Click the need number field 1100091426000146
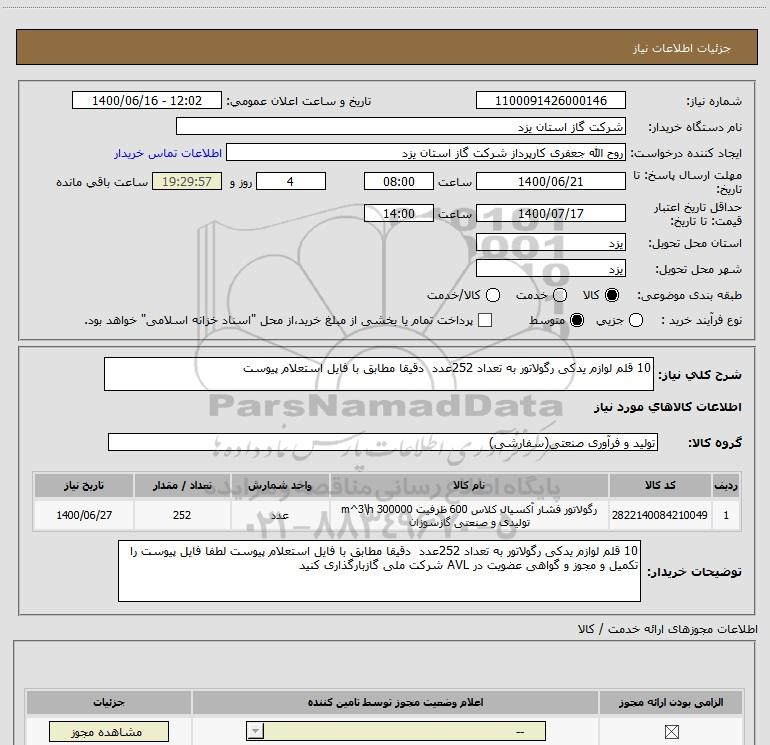 550,100
